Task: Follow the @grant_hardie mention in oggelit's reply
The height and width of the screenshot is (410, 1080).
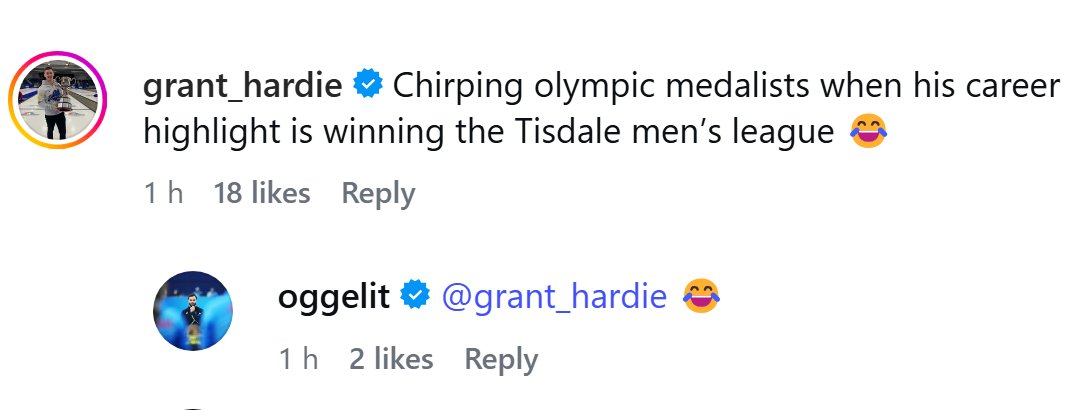Action: (554, 297)
